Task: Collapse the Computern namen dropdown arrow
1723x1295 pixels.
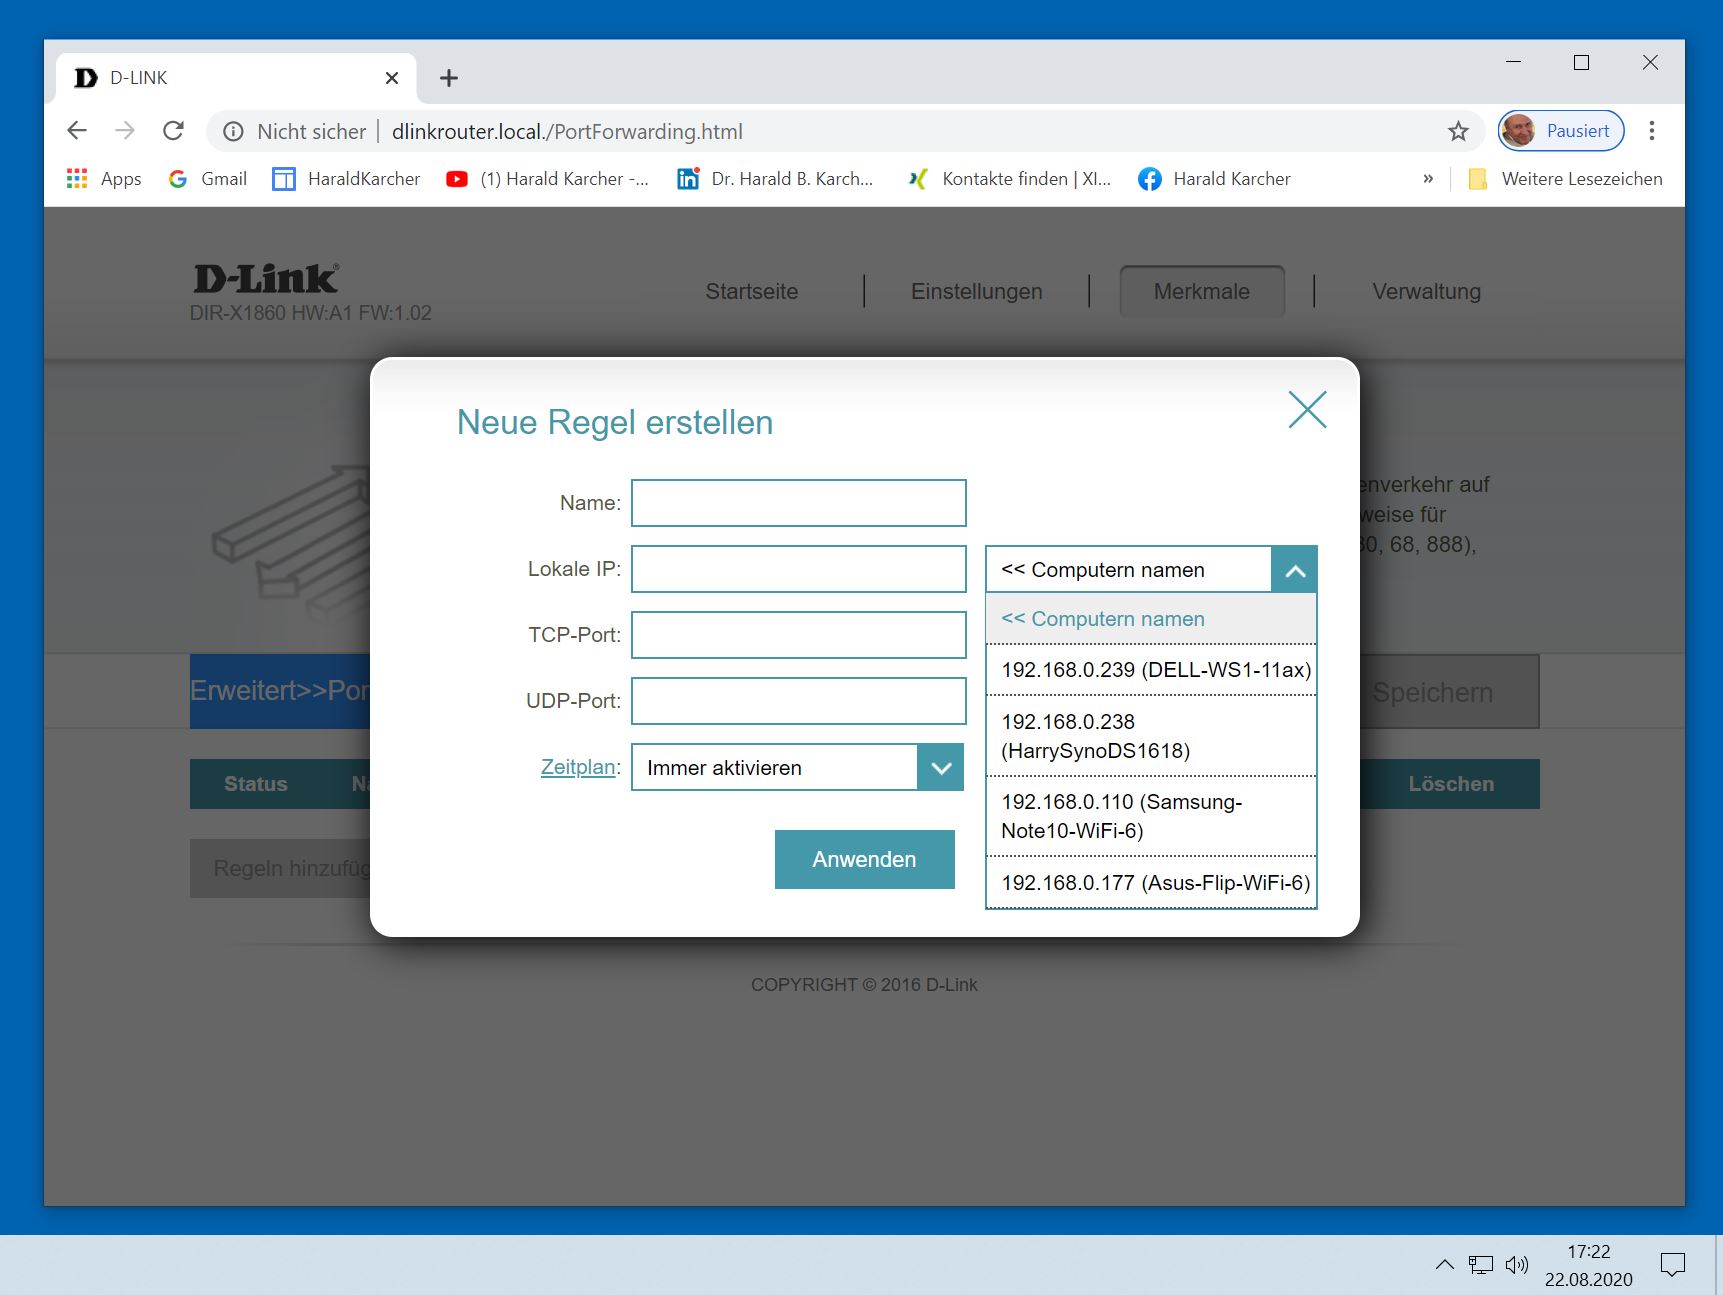Action: (1294, 570)
